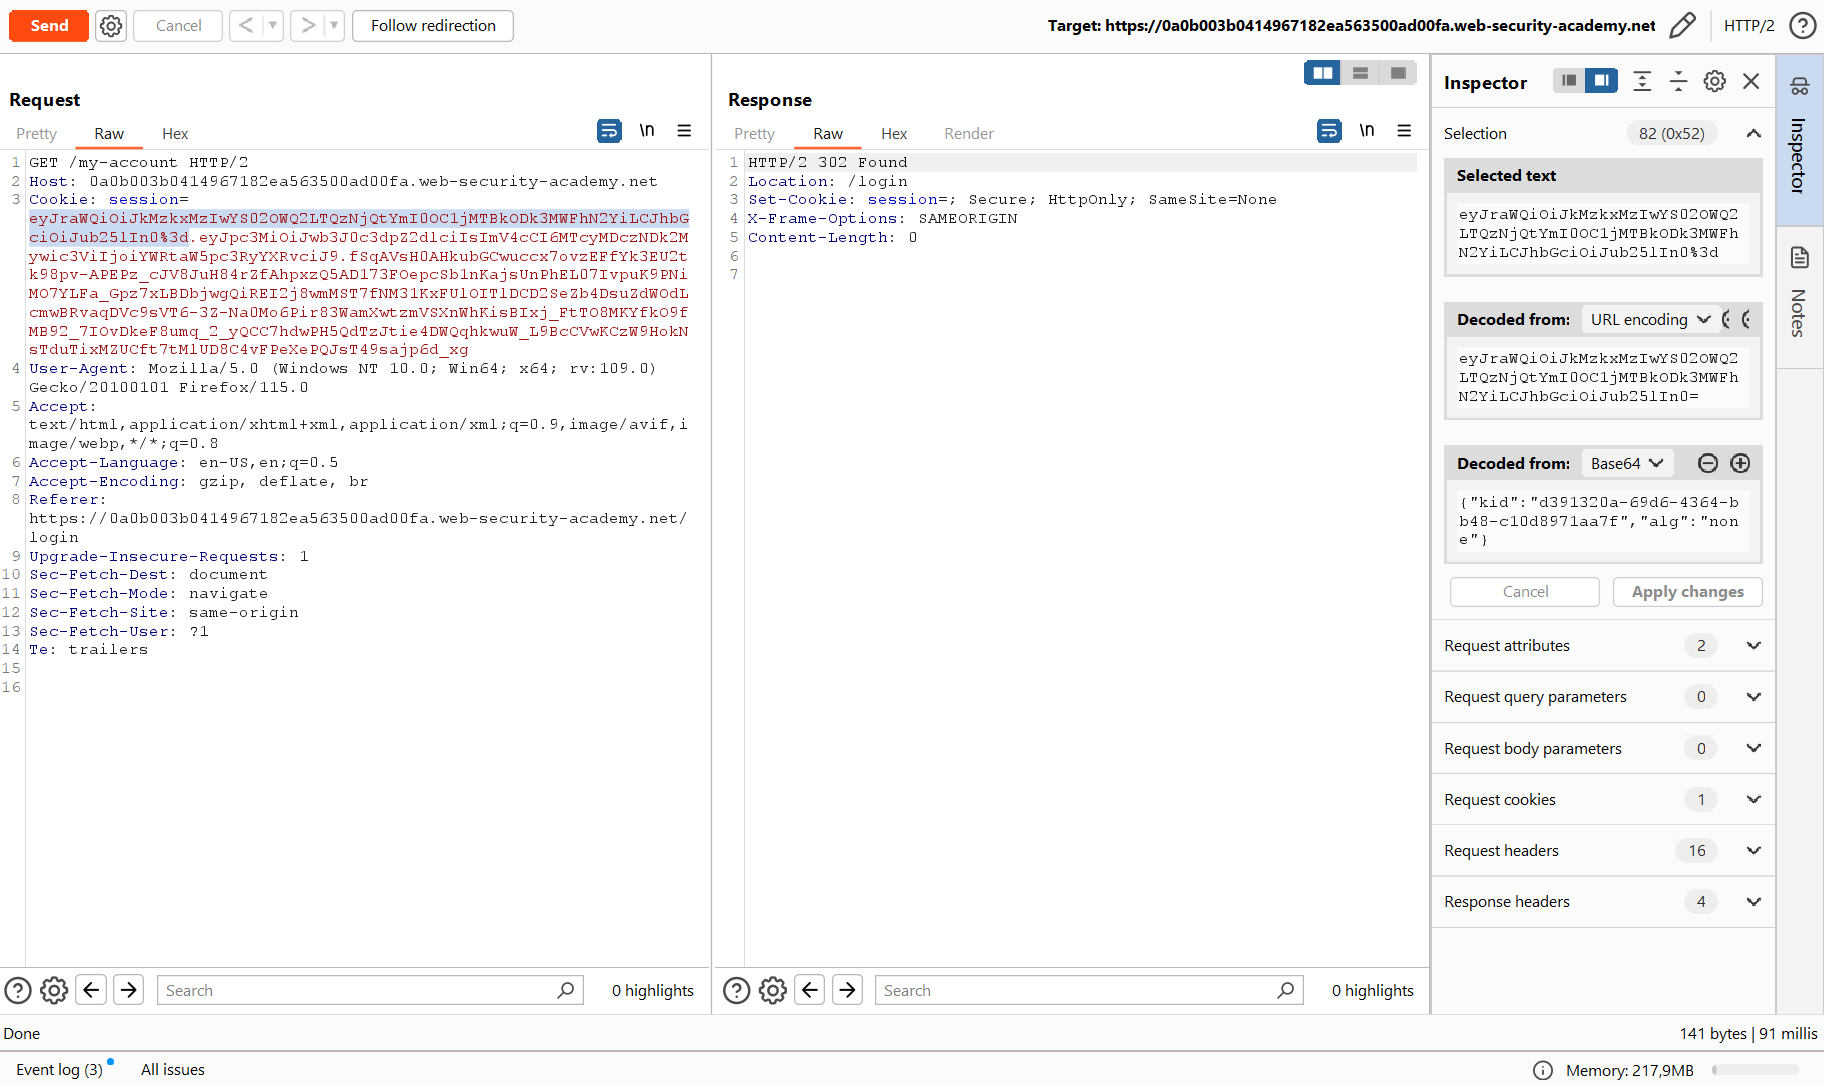Go to next request with forward arrow

tap(308, 26)
